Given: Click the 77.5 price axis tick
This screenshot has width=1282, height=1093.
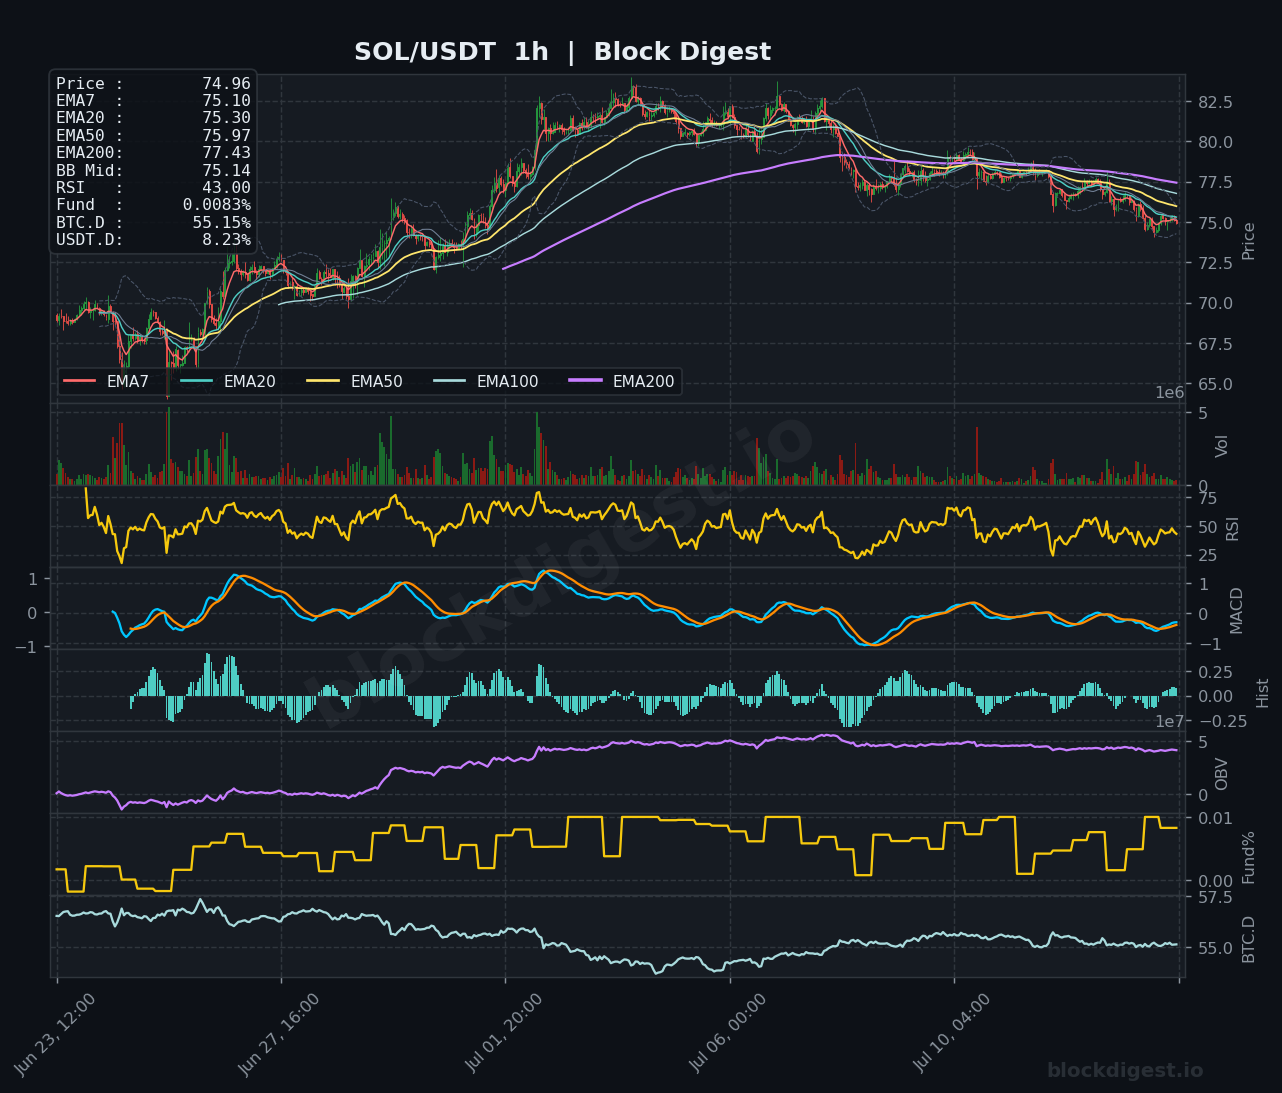Looking at the screenshot, I should [1214, 183].
